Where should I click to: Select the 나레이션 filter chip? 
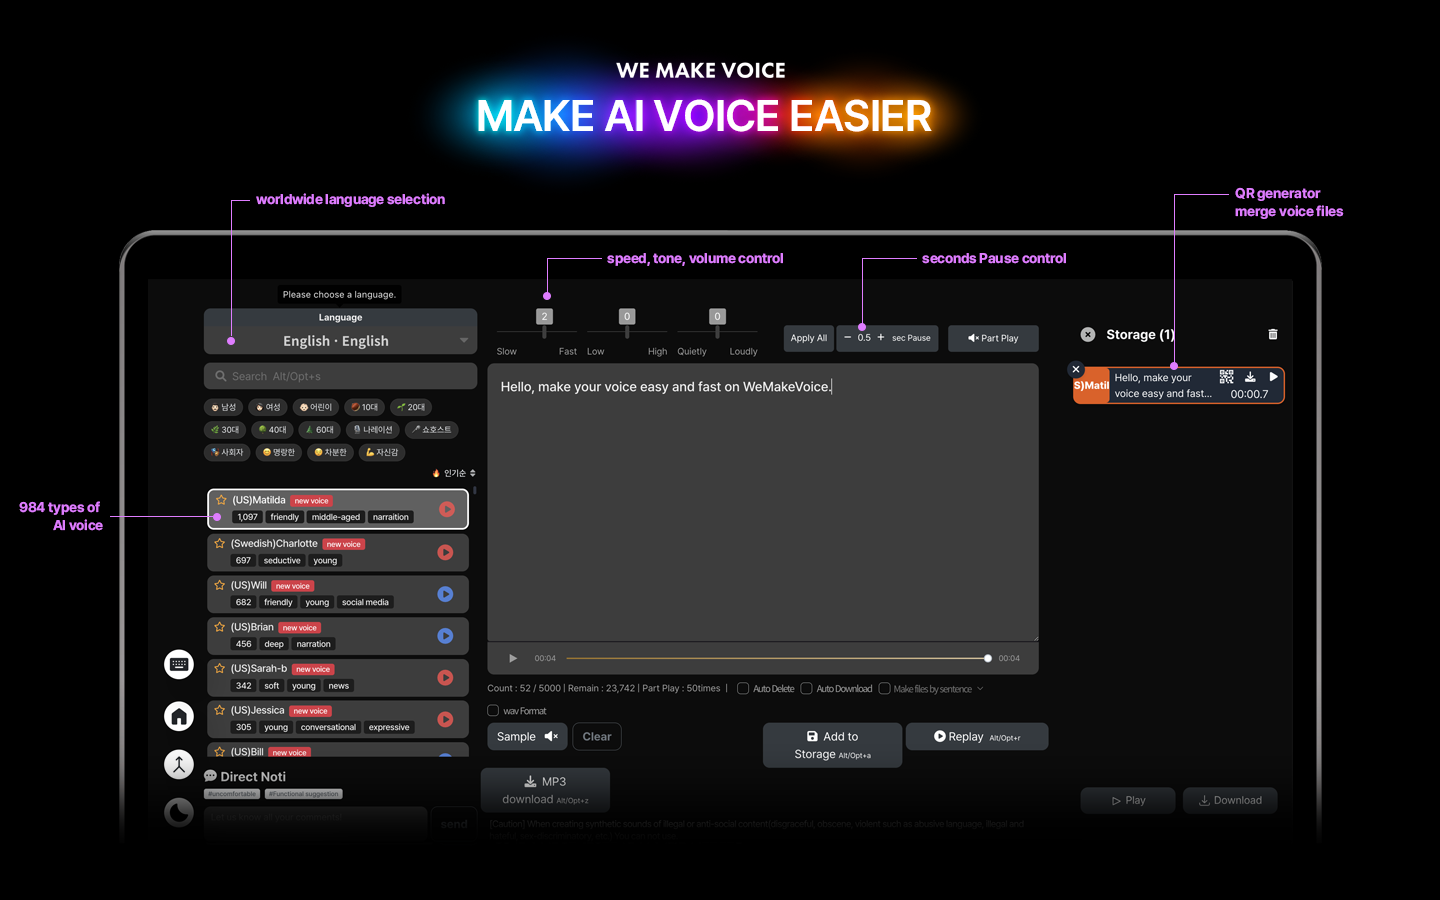tap(373, 430)
